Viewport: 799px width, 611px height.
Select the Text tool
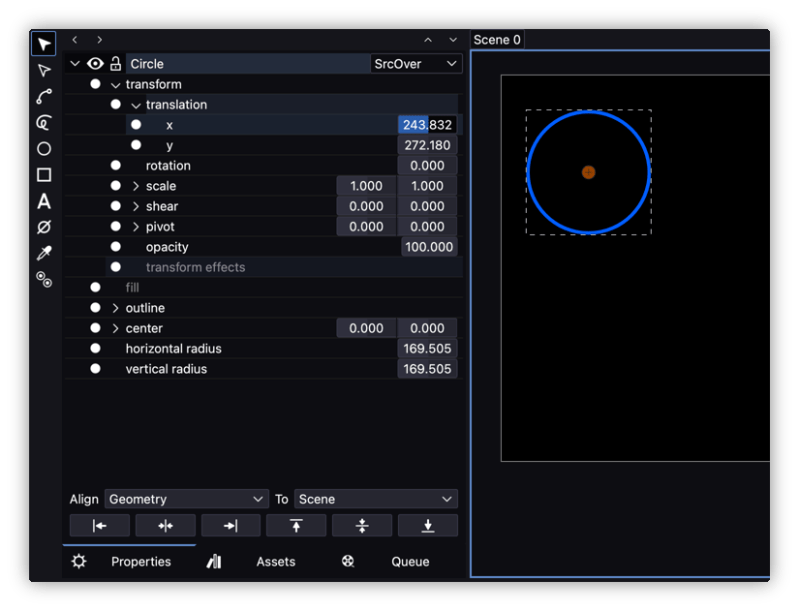point(44,201)
